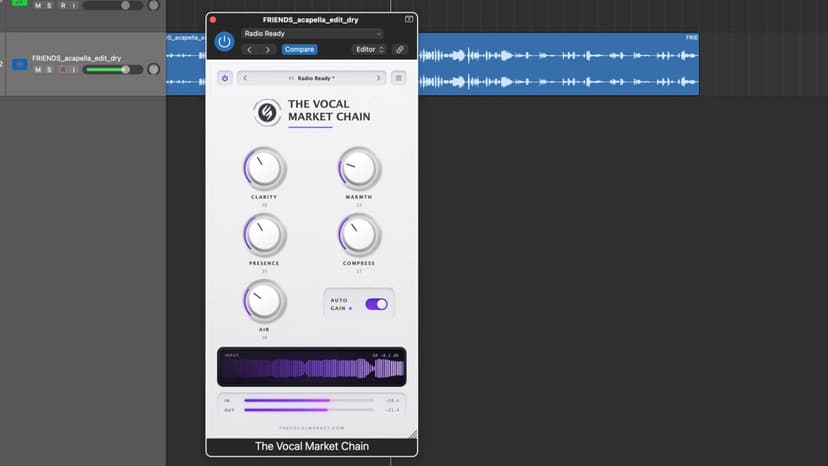Mute the FRIENDS_acapella_edit_dry track
Screen dimensions: 828x466
click(38, 70)
